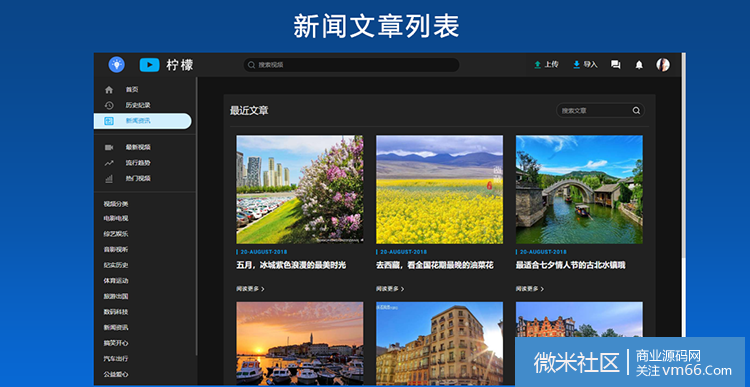Open 流行趋势 in the sidebar

138,163
